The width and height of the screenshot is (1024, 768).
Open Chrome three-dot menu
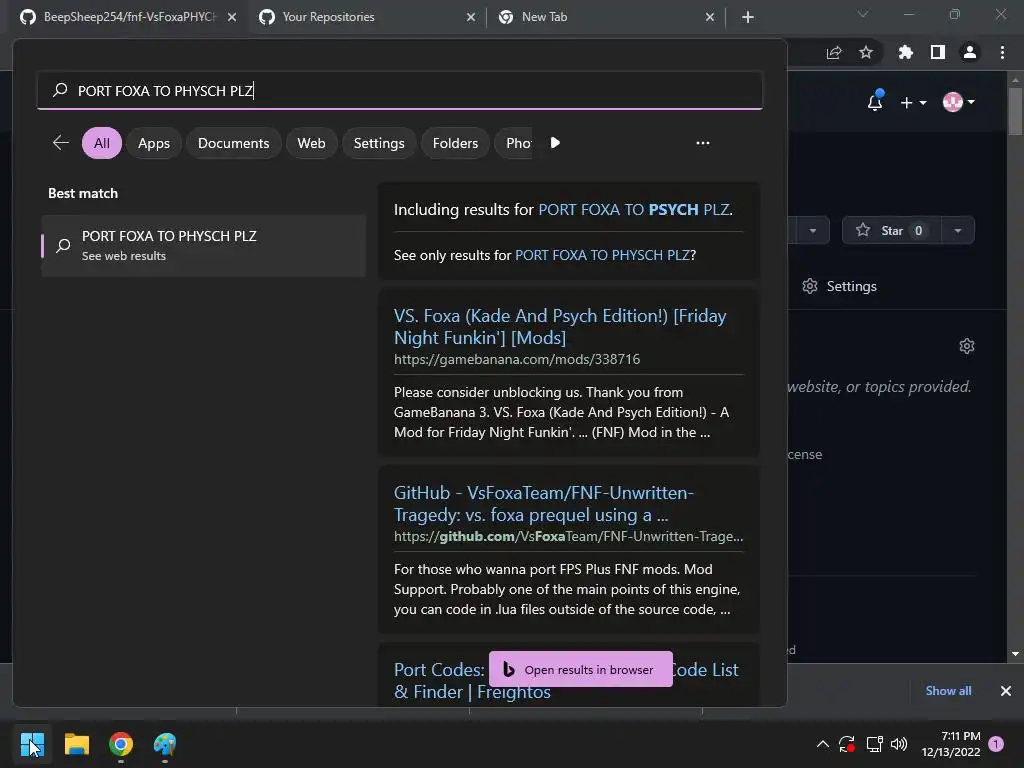[x=1002, y=52]
